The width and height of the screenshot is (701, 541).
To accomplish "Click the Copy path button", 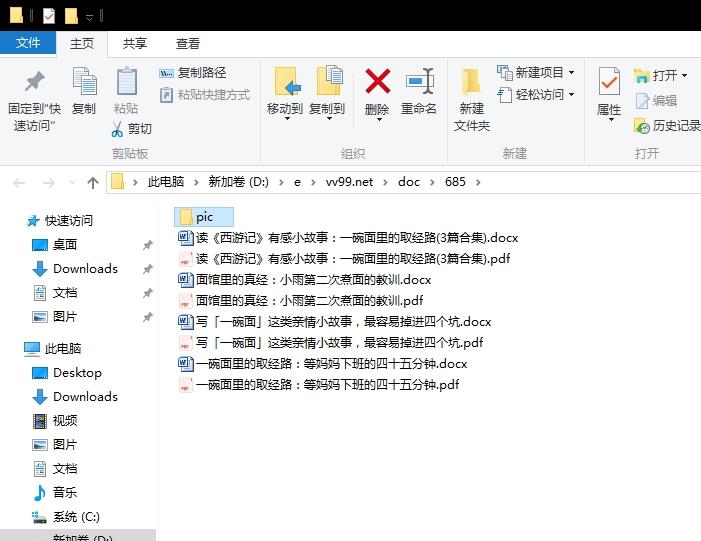I will pos(193,72).
